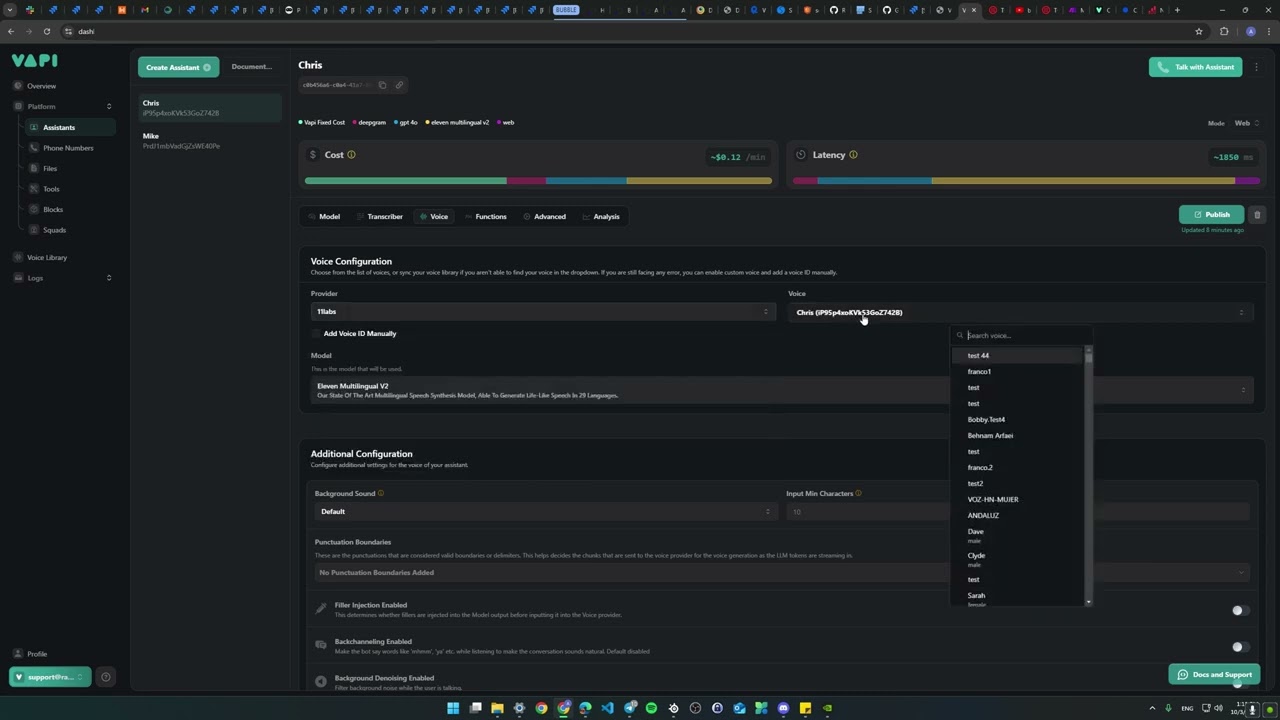The height and width of the screenshot is (720, 1280).
Task: Click the Documentation button
Action: click(x=251, y=67)
